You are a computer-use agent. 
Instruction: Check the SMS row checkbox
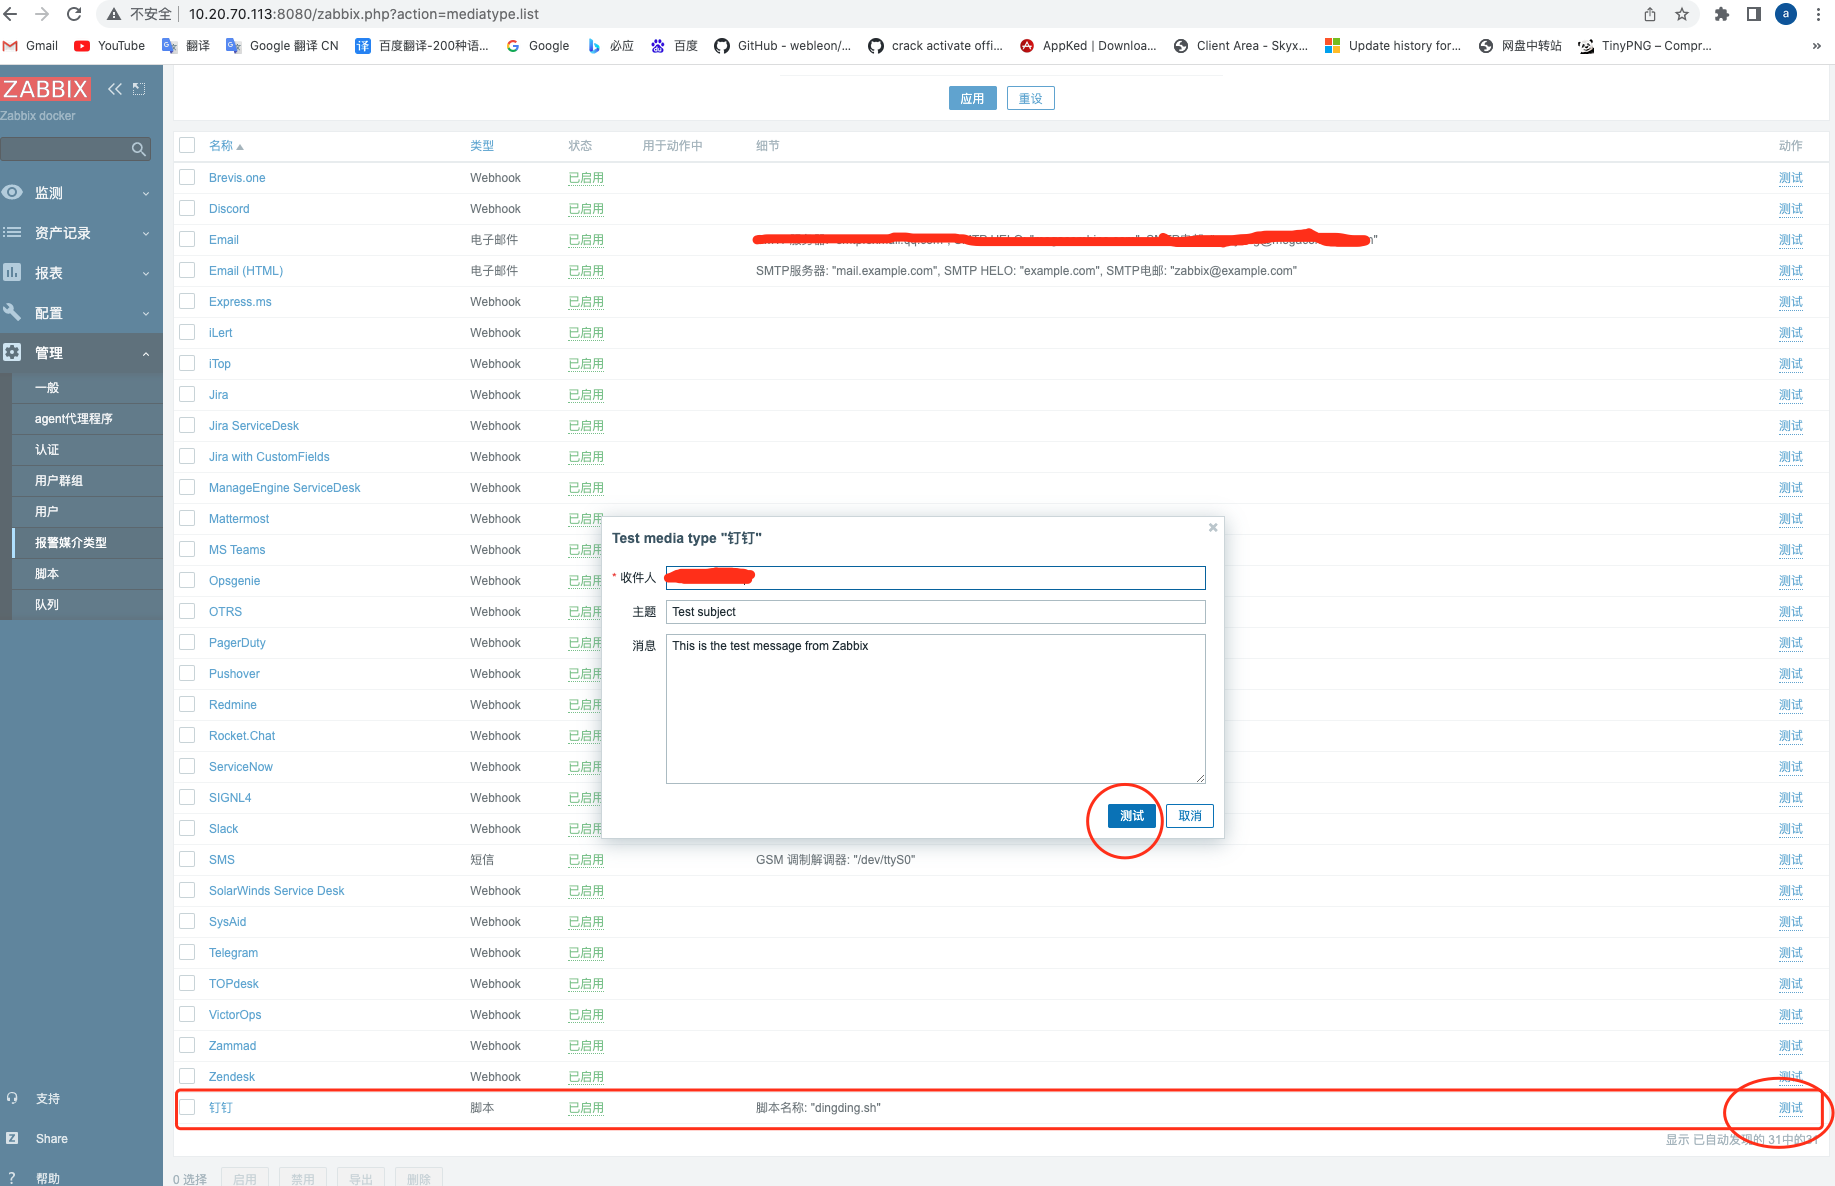click(187, 859)
